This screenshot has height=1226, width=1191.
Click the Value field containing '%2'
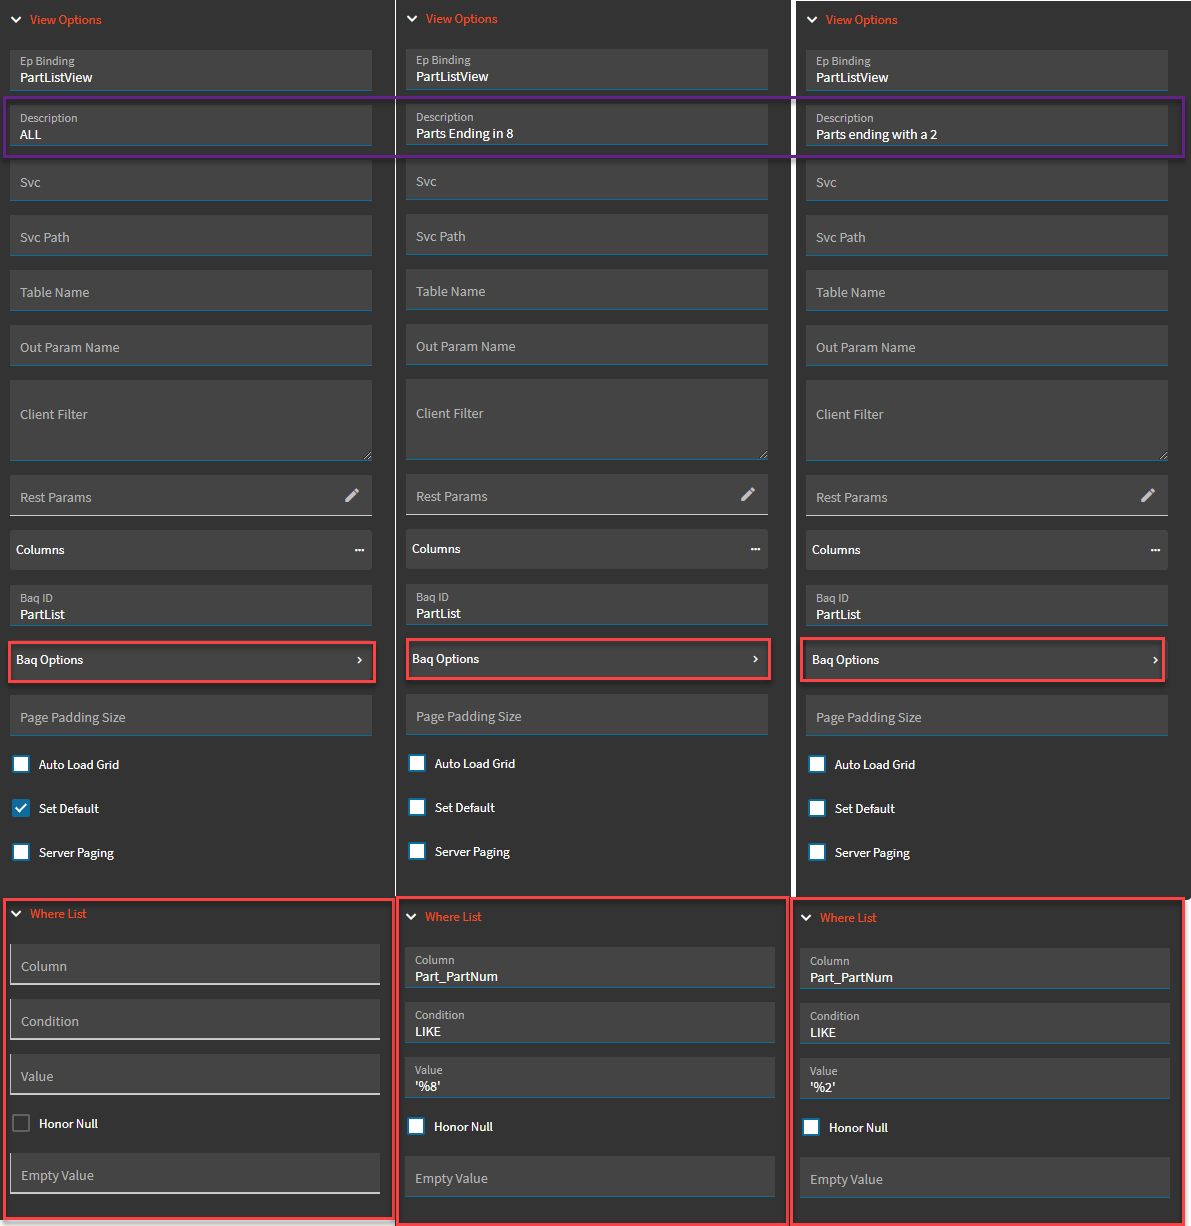(x=985, y=1079)
